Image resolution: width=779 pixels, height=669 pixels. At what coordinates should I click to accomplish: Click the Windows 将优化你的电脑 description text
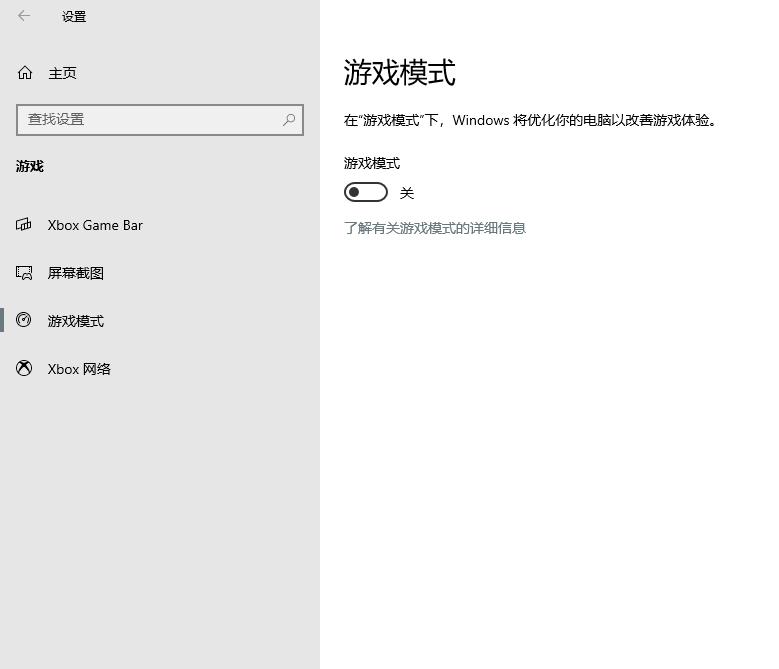[531, 120]
